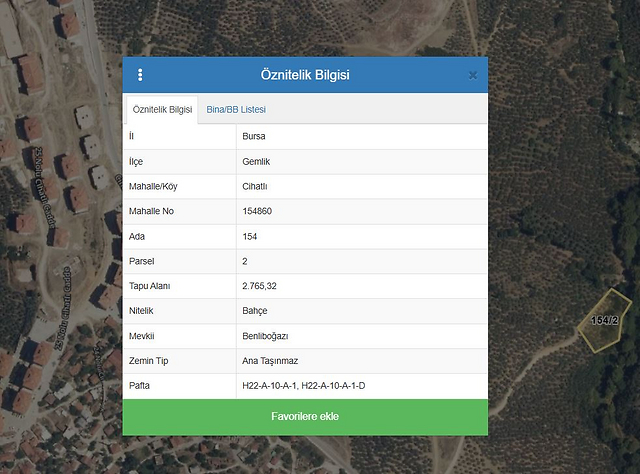Click the Öznitelik Bilgisi dialog title
Image resolution: width=640 pixels, height=474 pixels.
304,75
